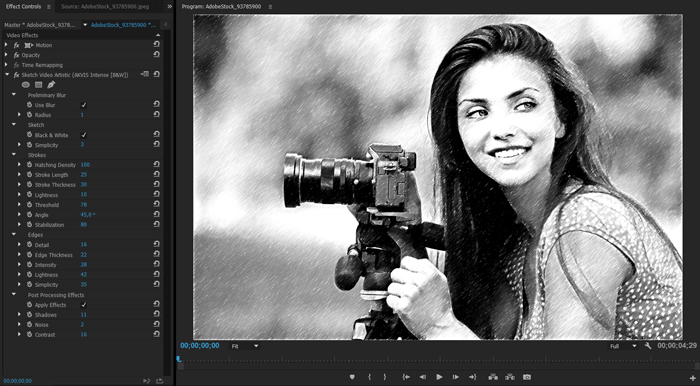The image size is (700, 386).
Task: Reset the Sketch Video Artistic effect
Action: 157,75
